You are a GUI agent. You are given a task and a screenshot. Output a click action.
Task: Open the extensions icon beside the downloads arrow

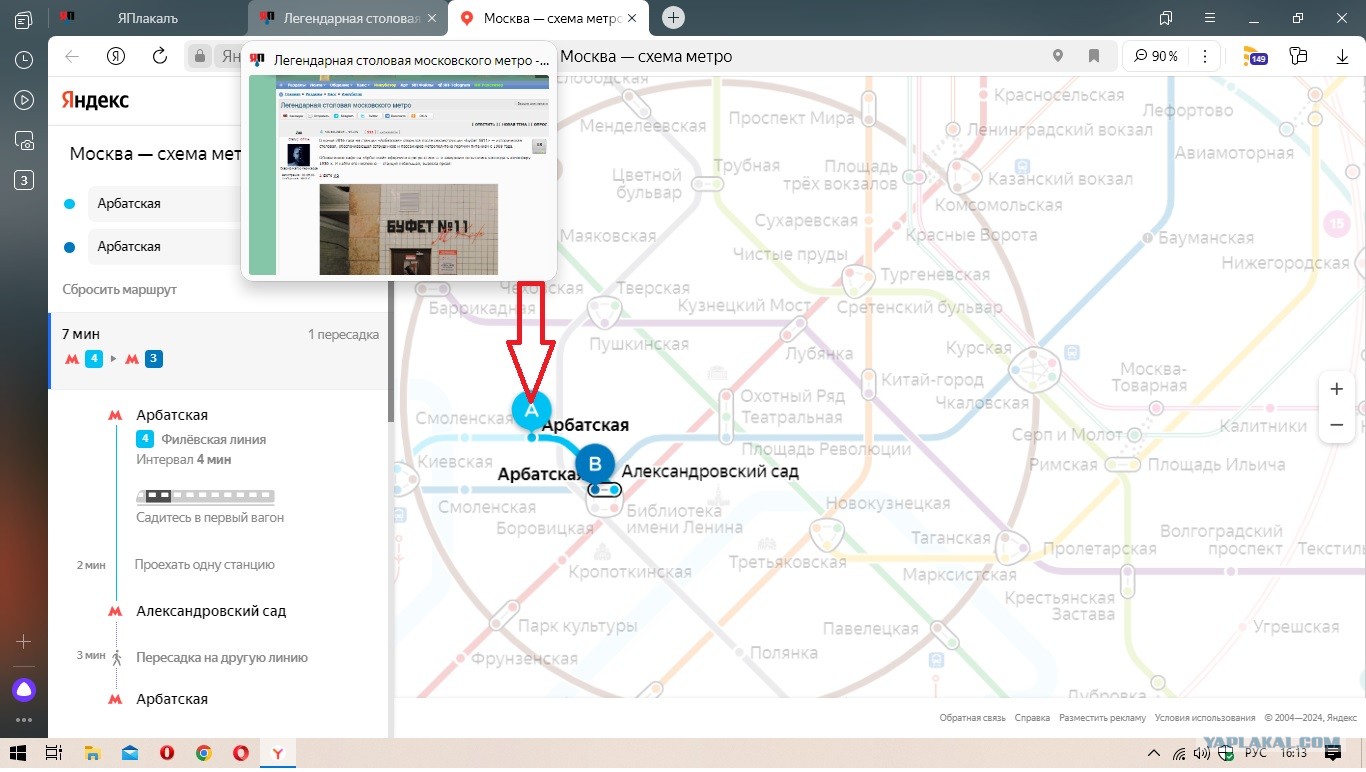click(1299, 56)
